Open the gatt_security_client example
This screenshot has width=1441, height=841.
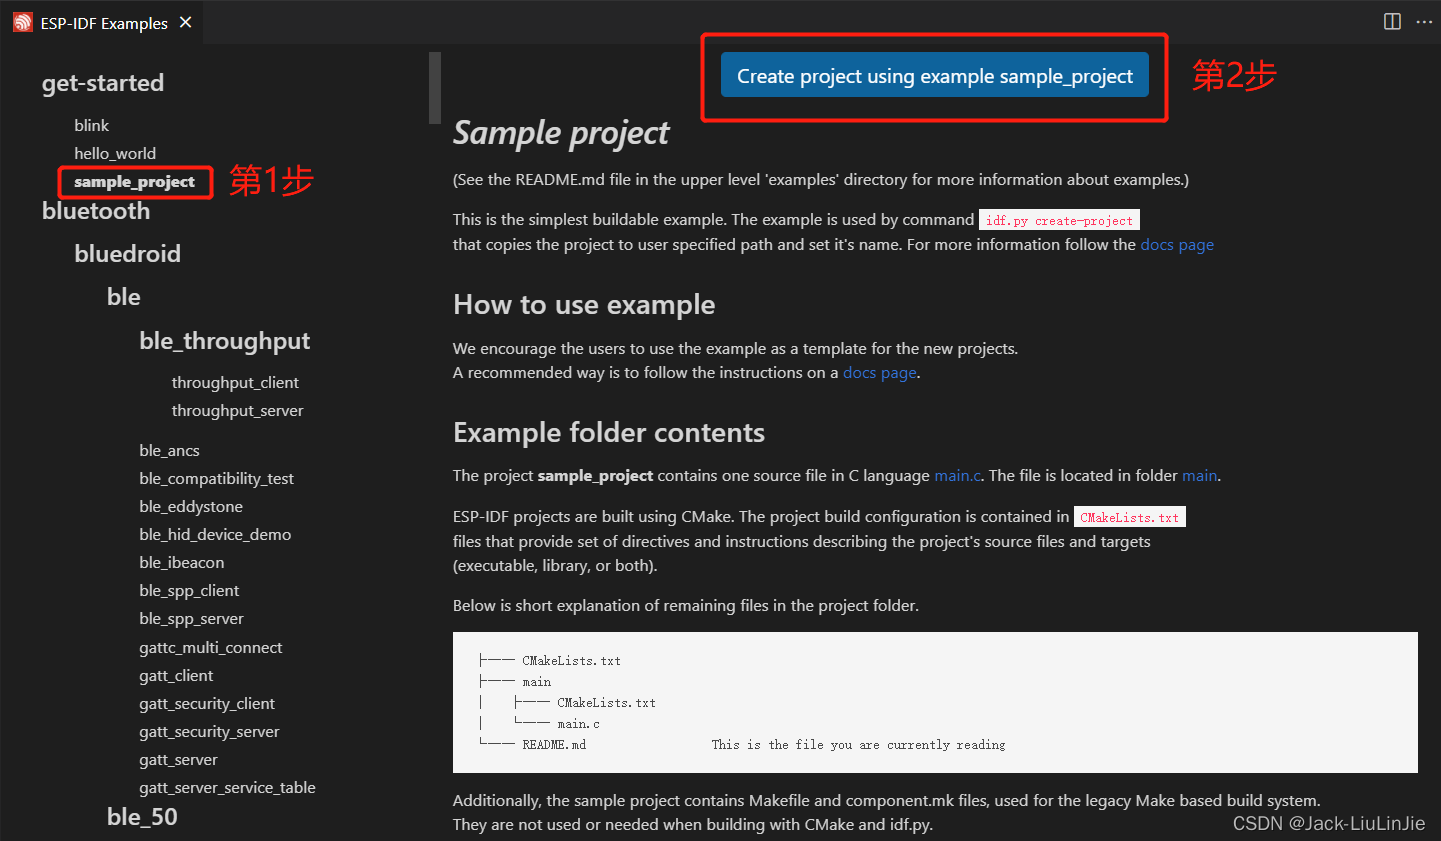207,703
